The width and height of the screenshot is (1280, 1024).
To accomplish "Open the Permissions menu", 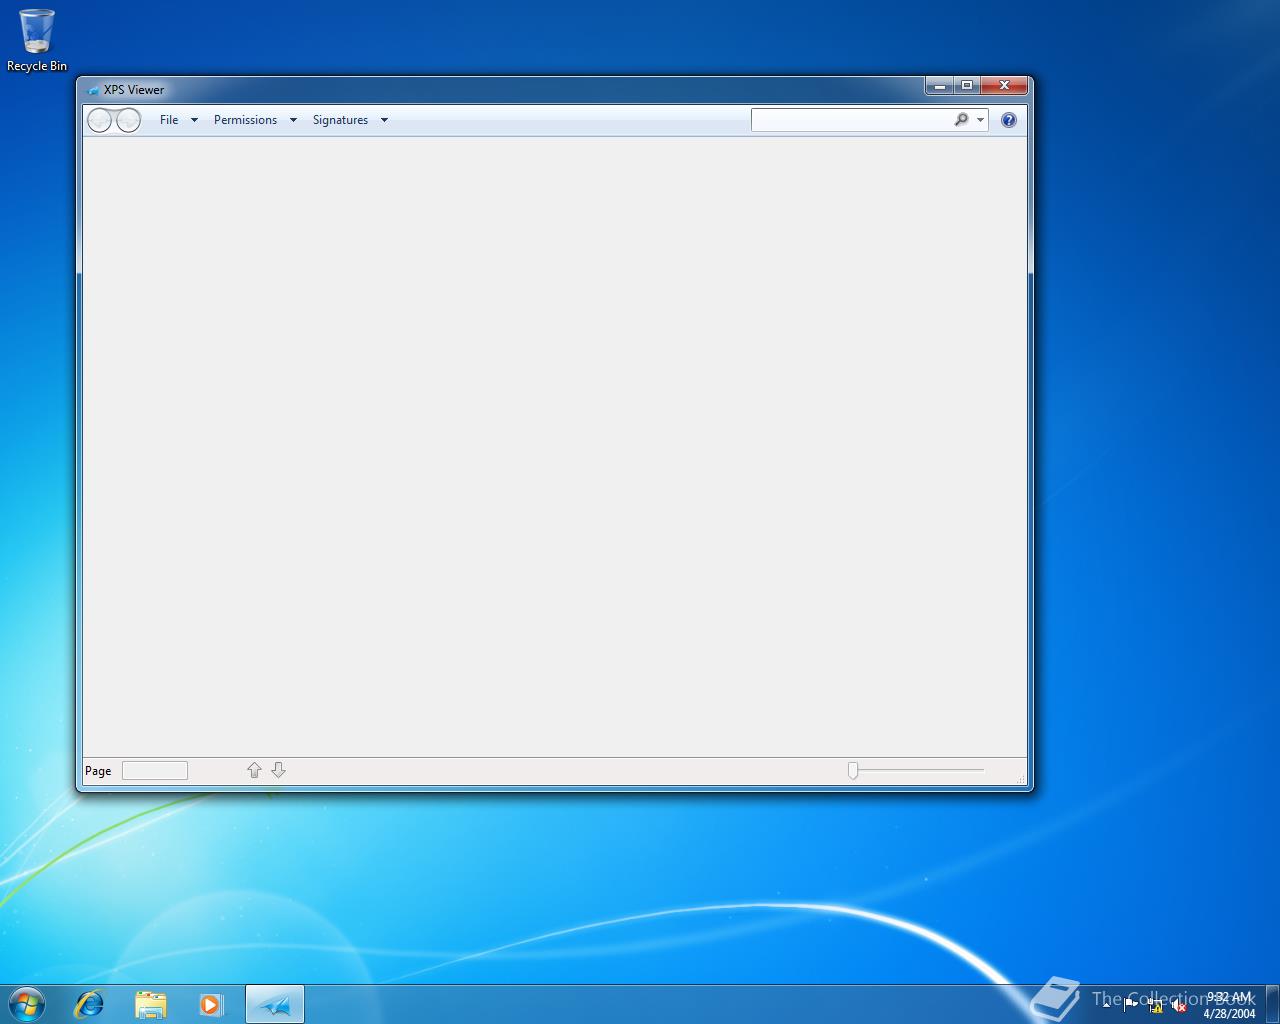I will pos(245,120).
